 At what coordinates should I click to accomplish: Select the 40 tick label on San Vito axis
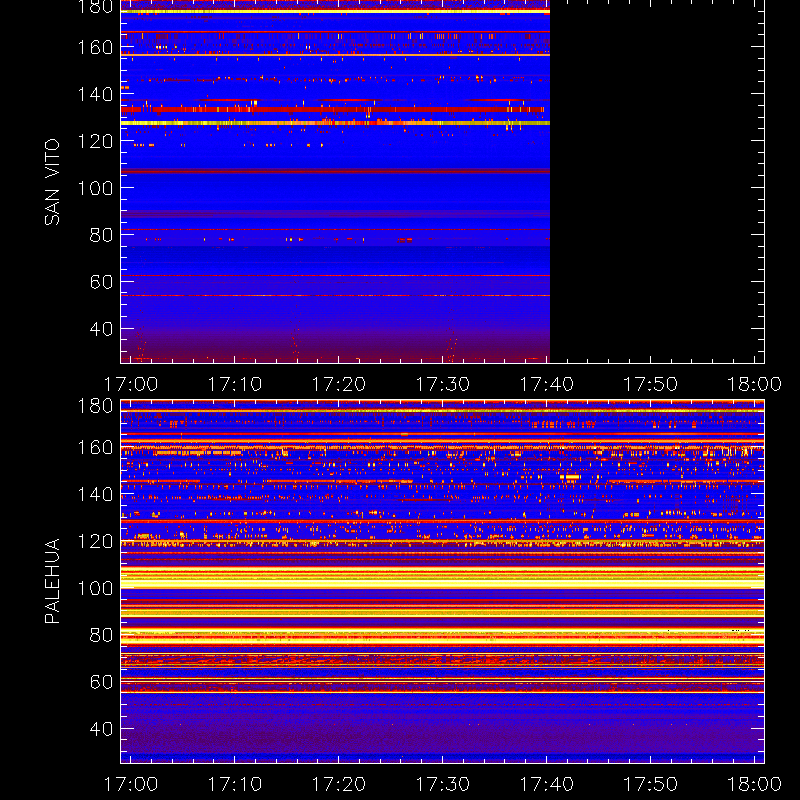click(x=101, y=329)
